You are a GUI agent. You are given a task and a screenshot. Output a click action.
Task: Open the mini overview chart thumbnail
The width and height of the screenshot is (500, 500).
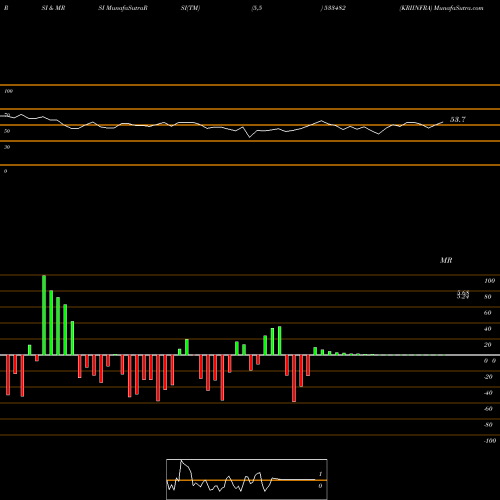pyautogui.click(x=247, y=479)
